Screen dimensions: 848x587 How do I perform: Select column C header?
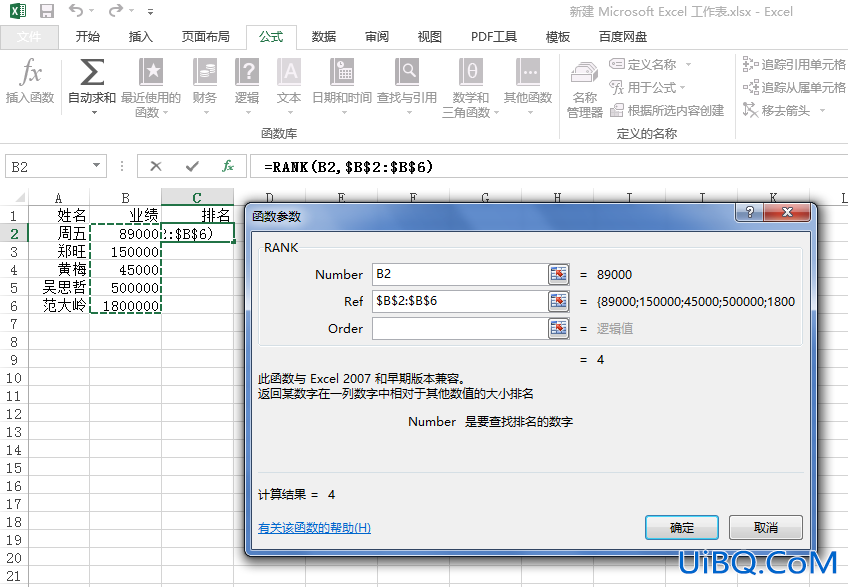(197, 197)
